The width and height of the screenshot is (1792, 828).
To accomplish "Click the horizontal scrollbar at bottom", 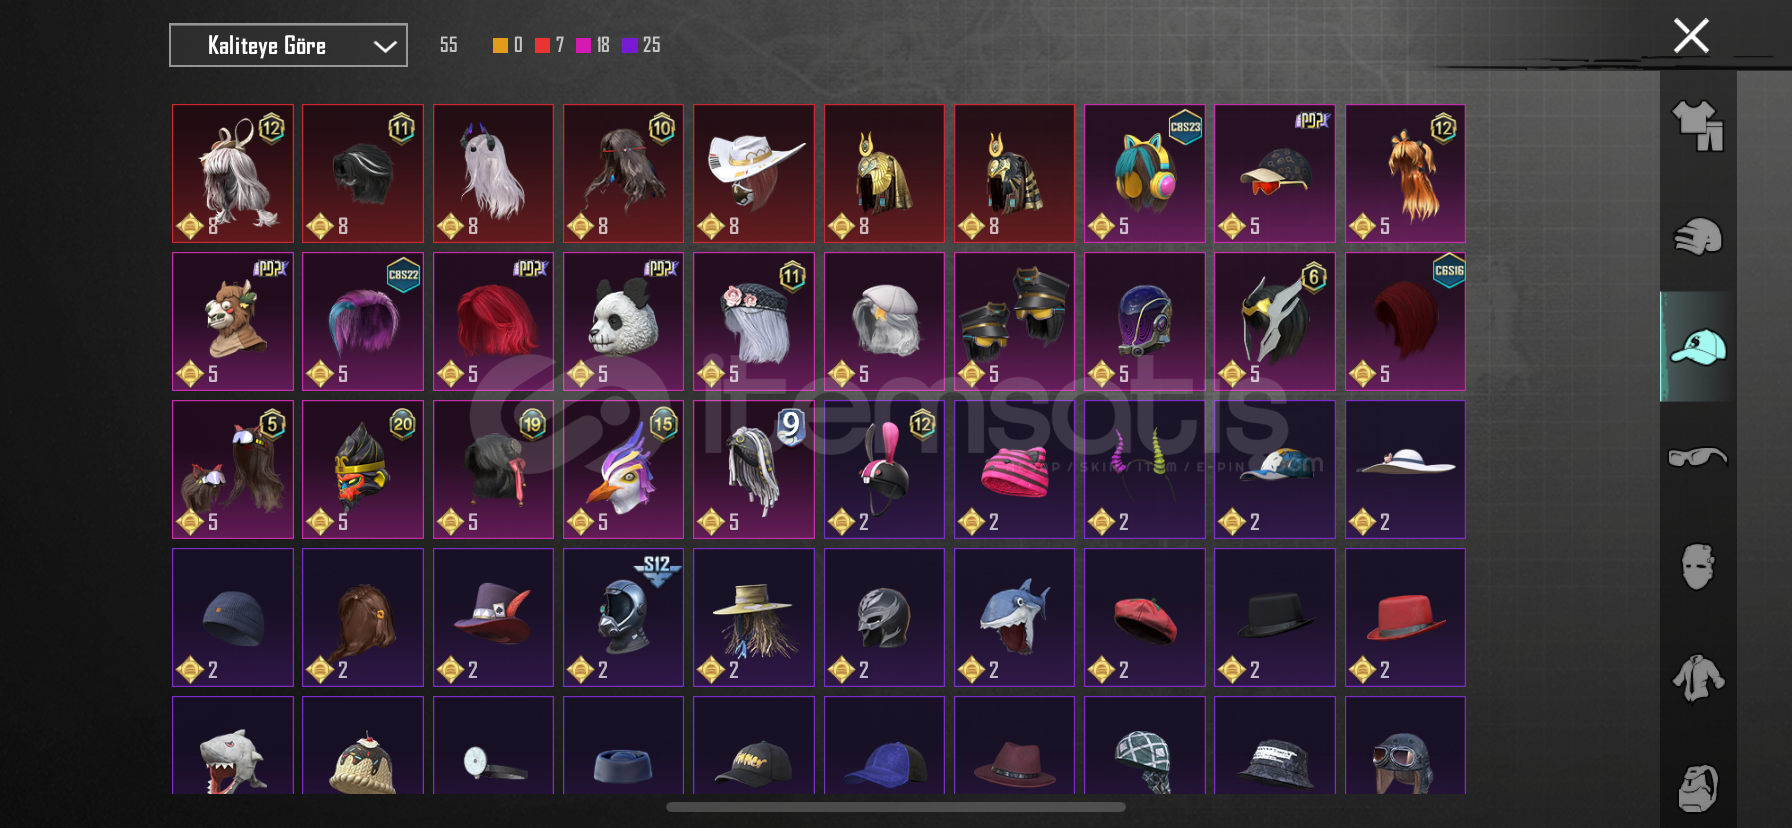I will 896,807.
